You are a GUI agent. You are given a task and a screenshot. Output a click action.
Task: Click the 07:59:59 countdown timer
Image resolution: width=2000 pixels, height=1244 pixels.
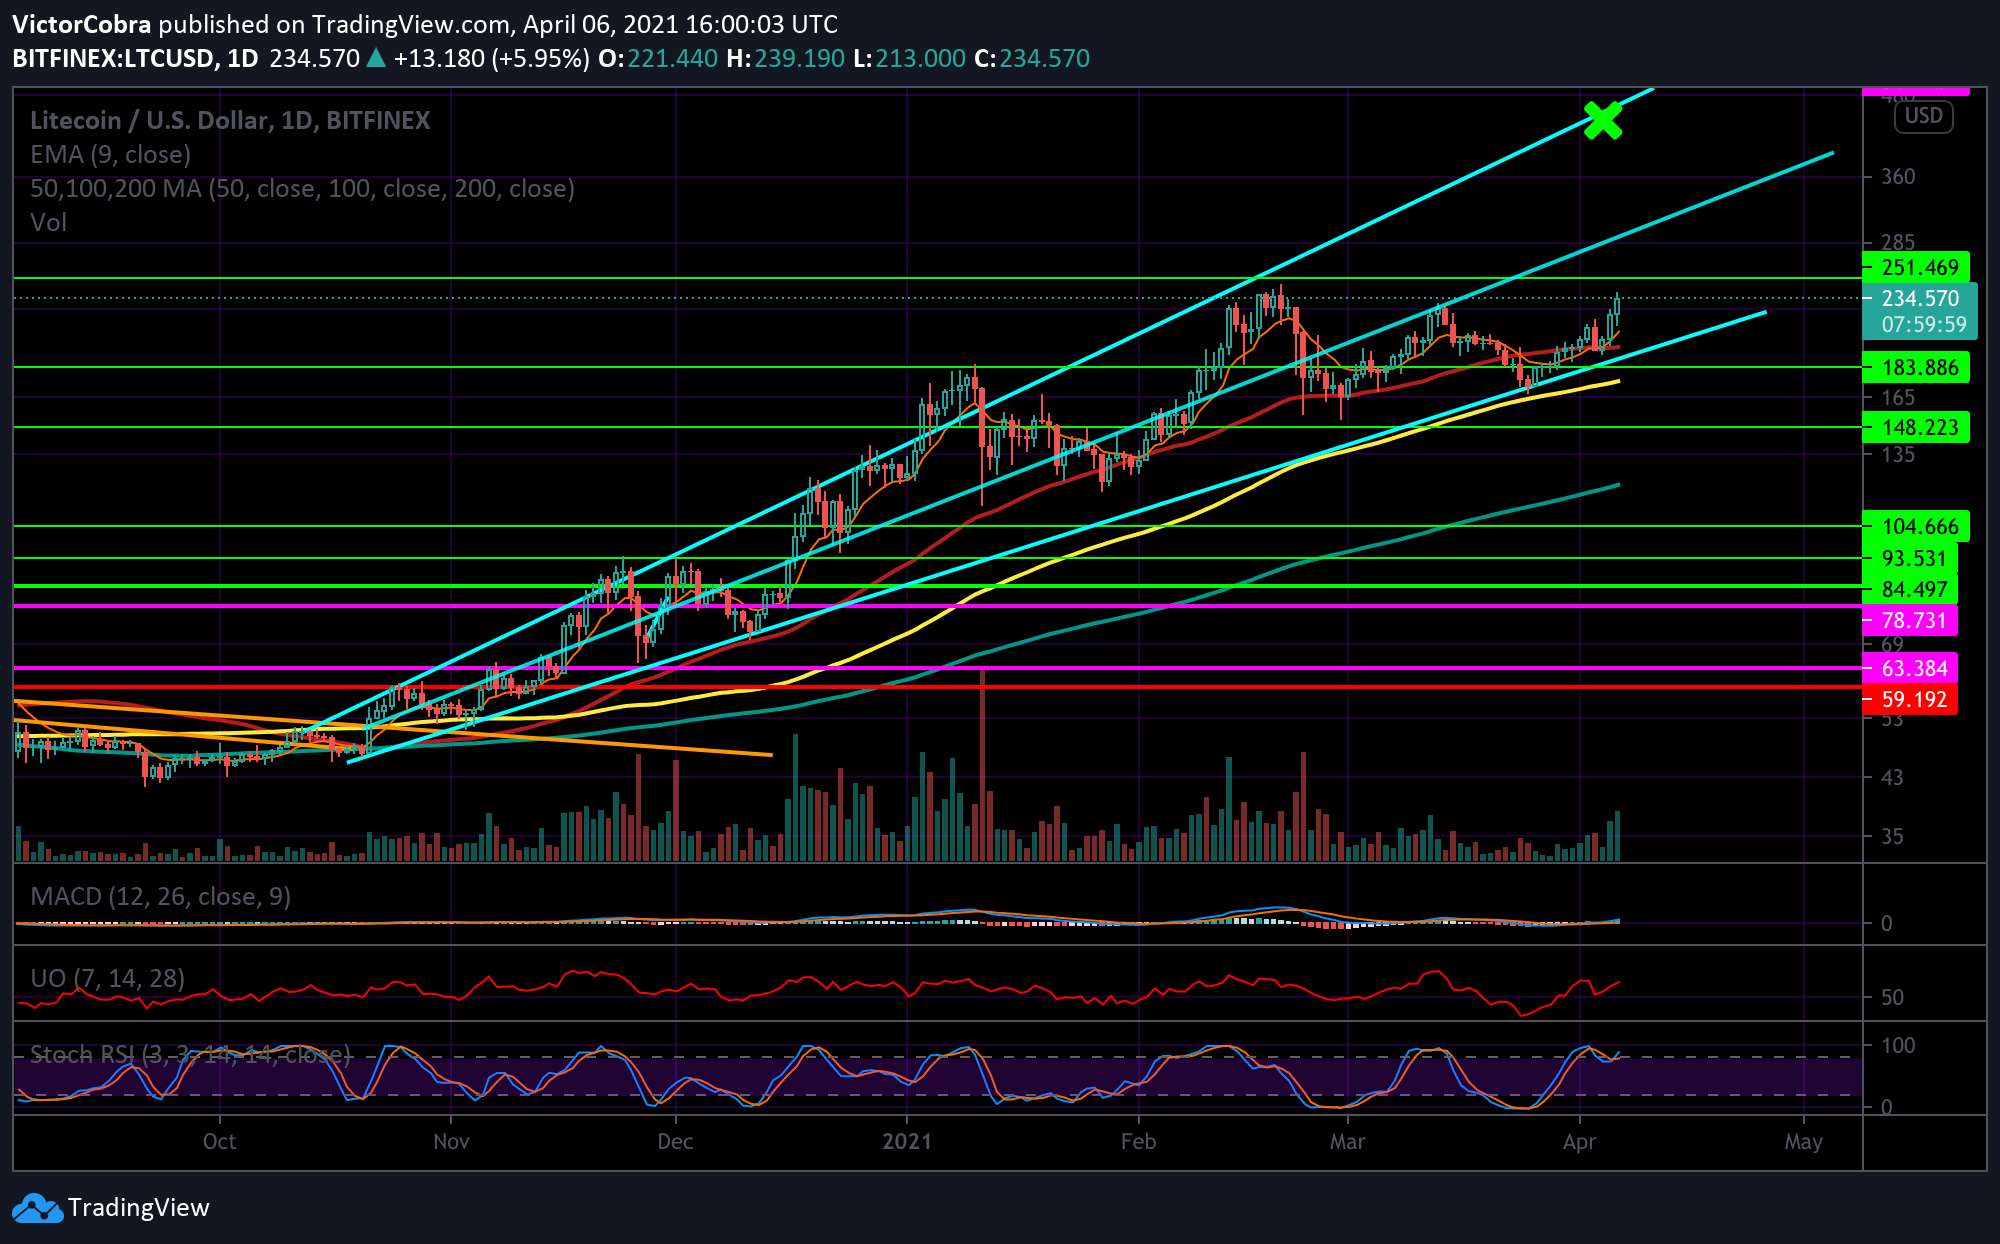1923,324
